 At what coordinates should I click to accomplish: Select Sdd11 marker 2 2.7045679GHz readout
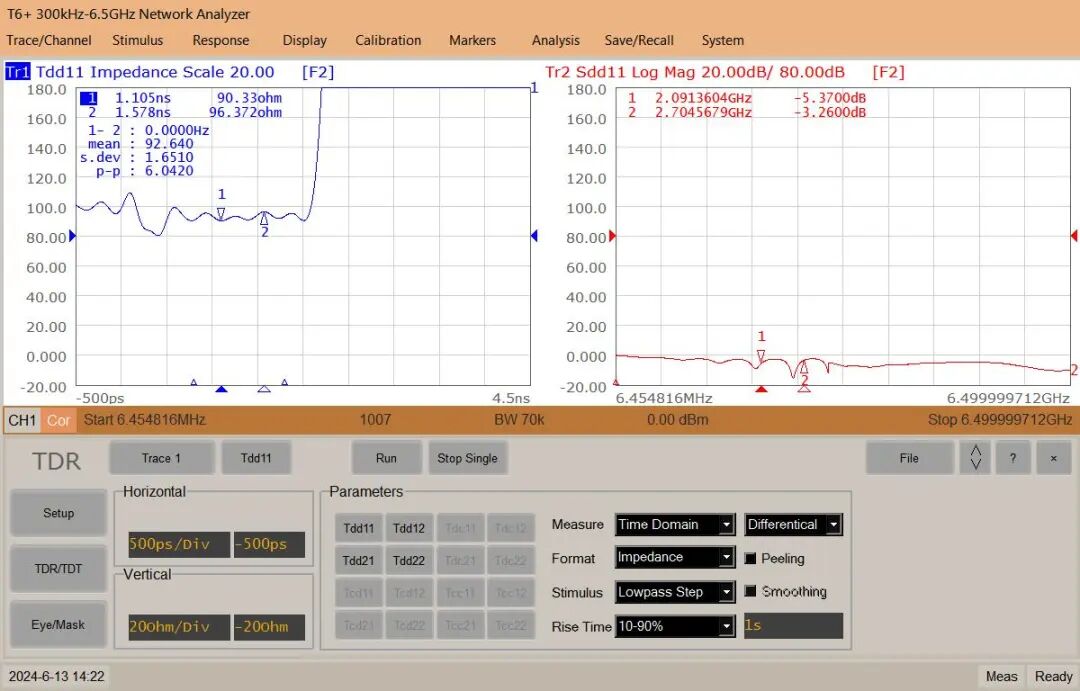[747, 112]
